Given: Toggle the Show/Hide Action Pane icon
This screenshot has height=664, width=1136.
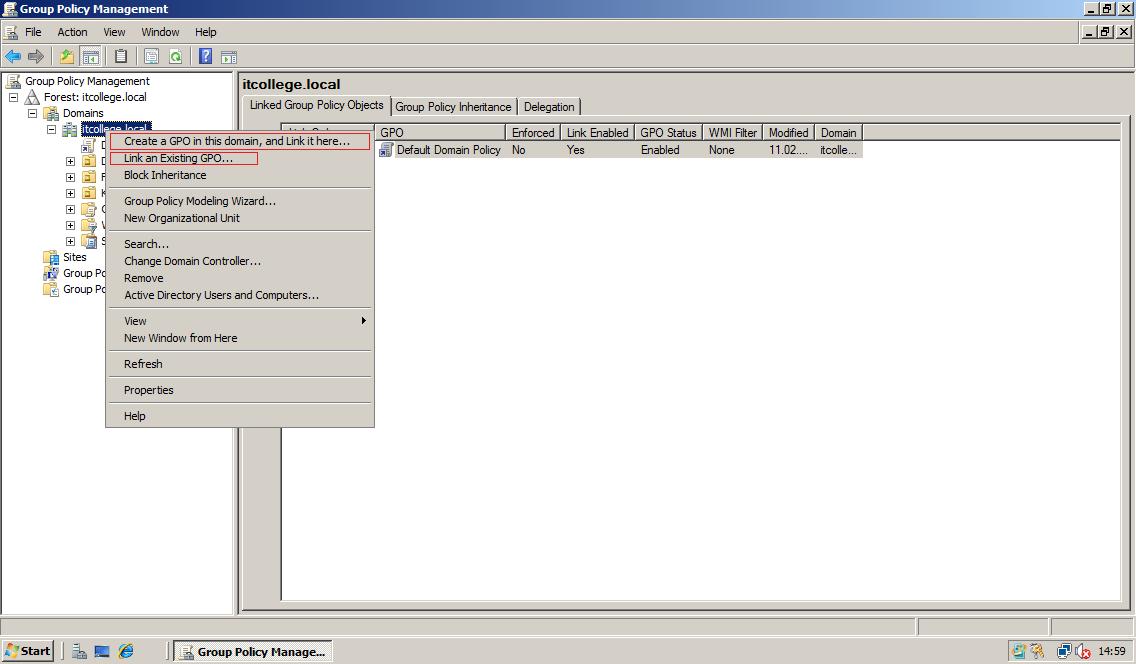Looking at the screenshot, I should pos(229,56).
